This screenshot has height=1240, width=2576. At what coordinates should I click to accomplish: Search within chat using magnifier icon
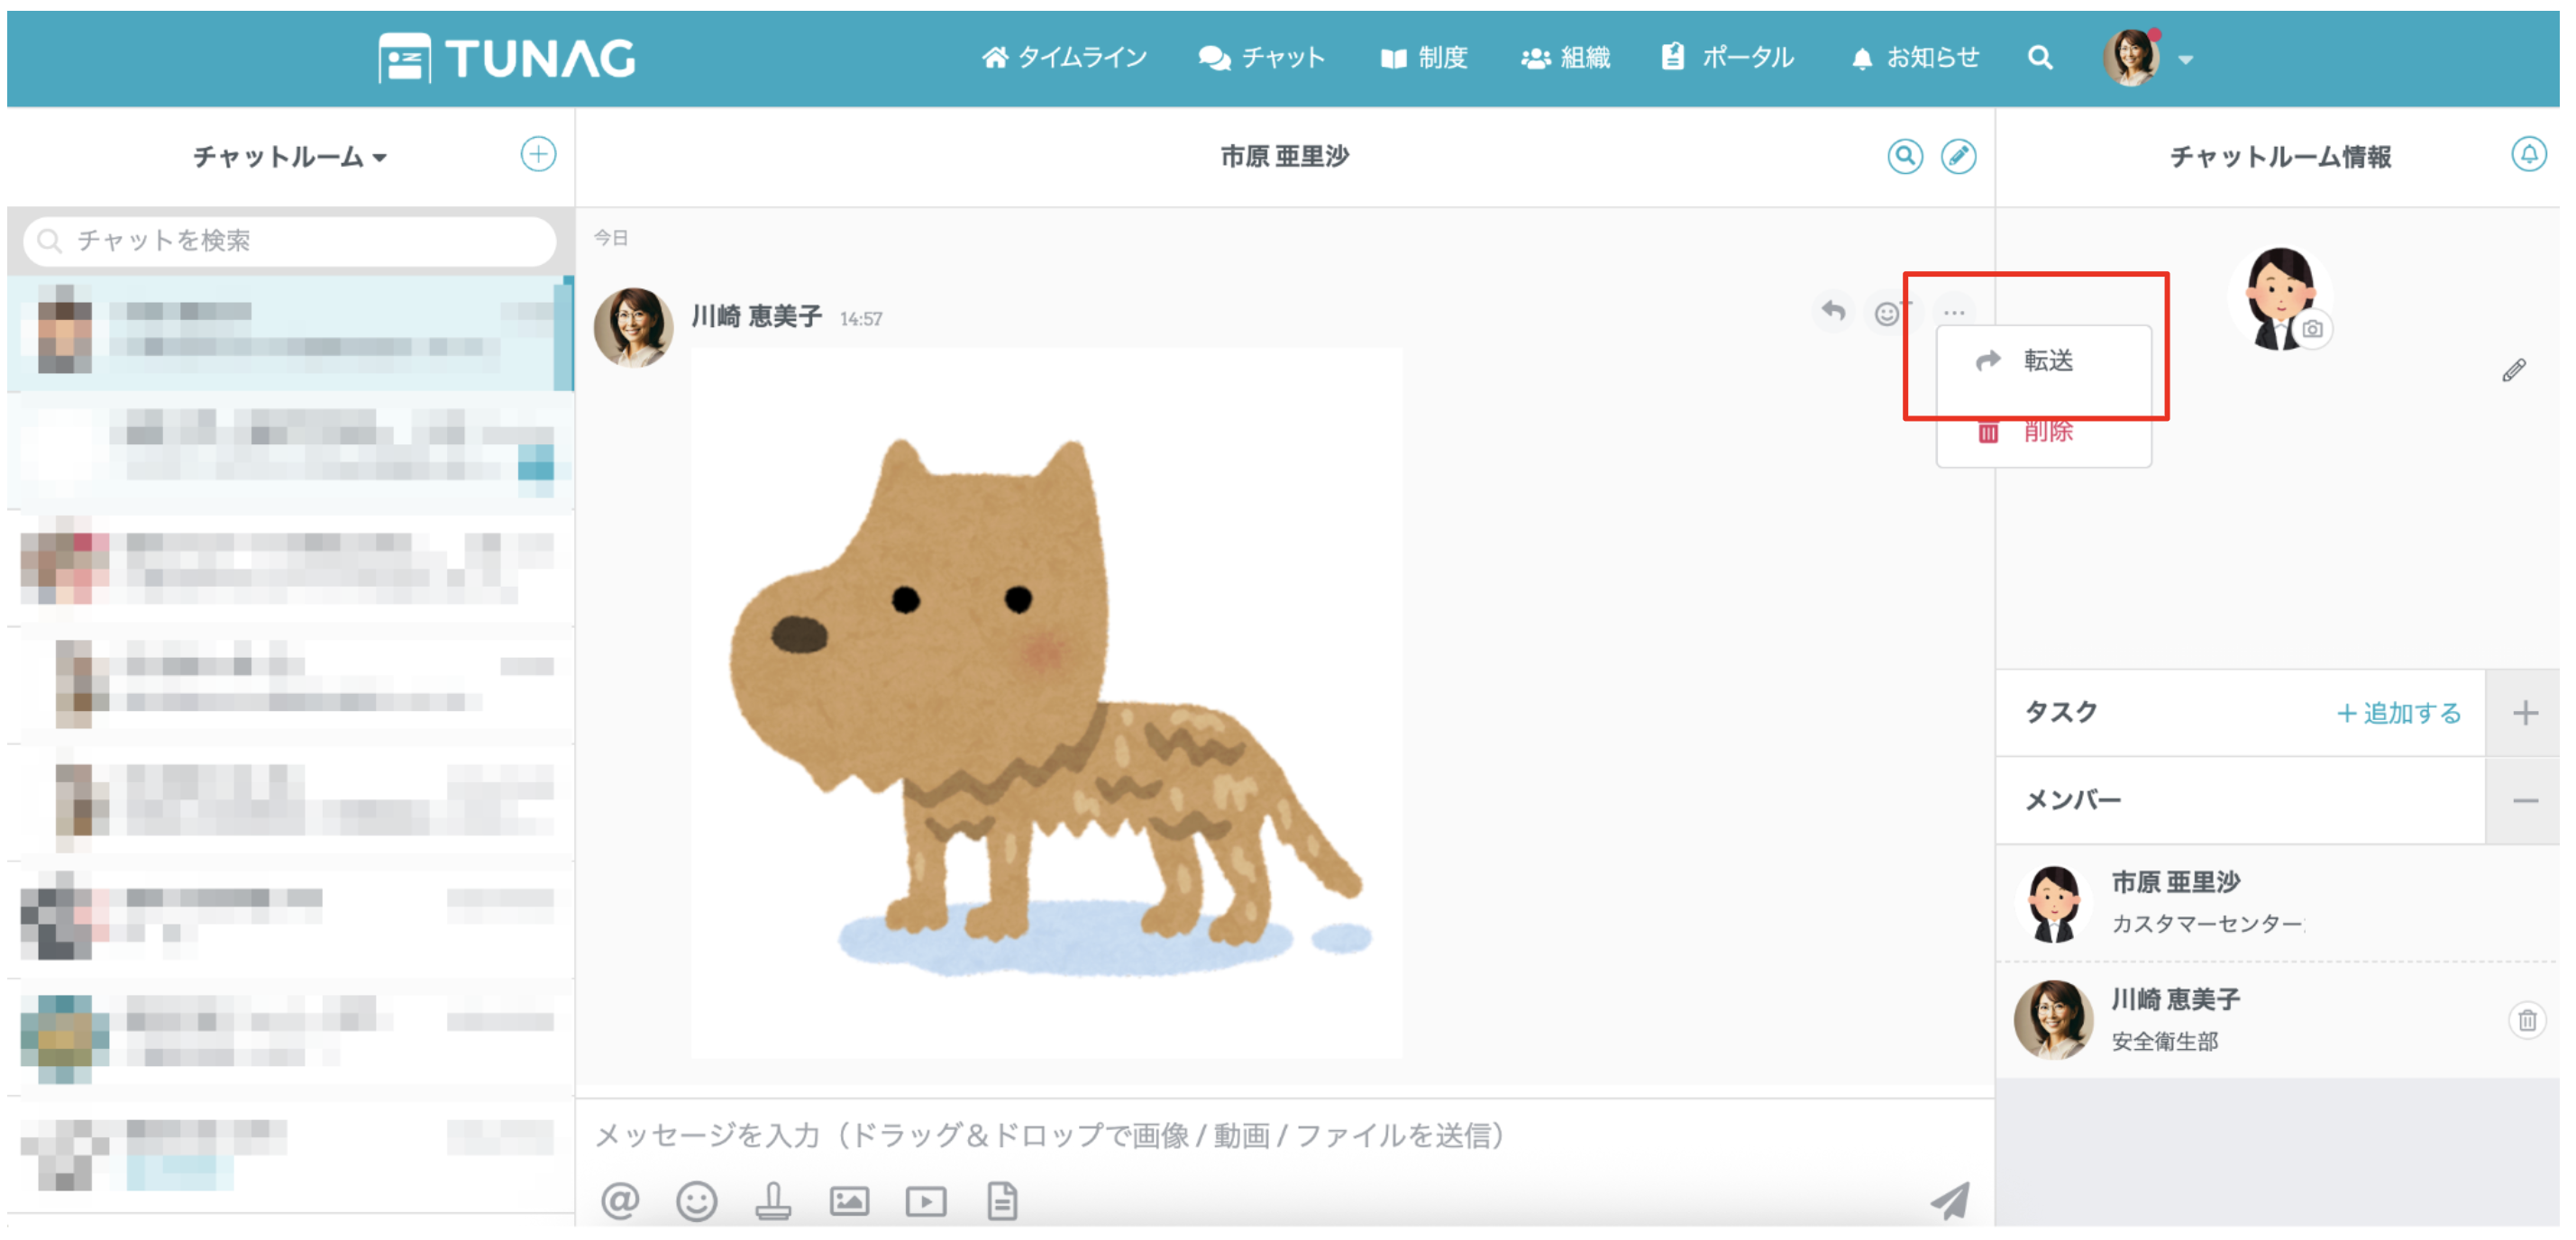coord(1905,156)
